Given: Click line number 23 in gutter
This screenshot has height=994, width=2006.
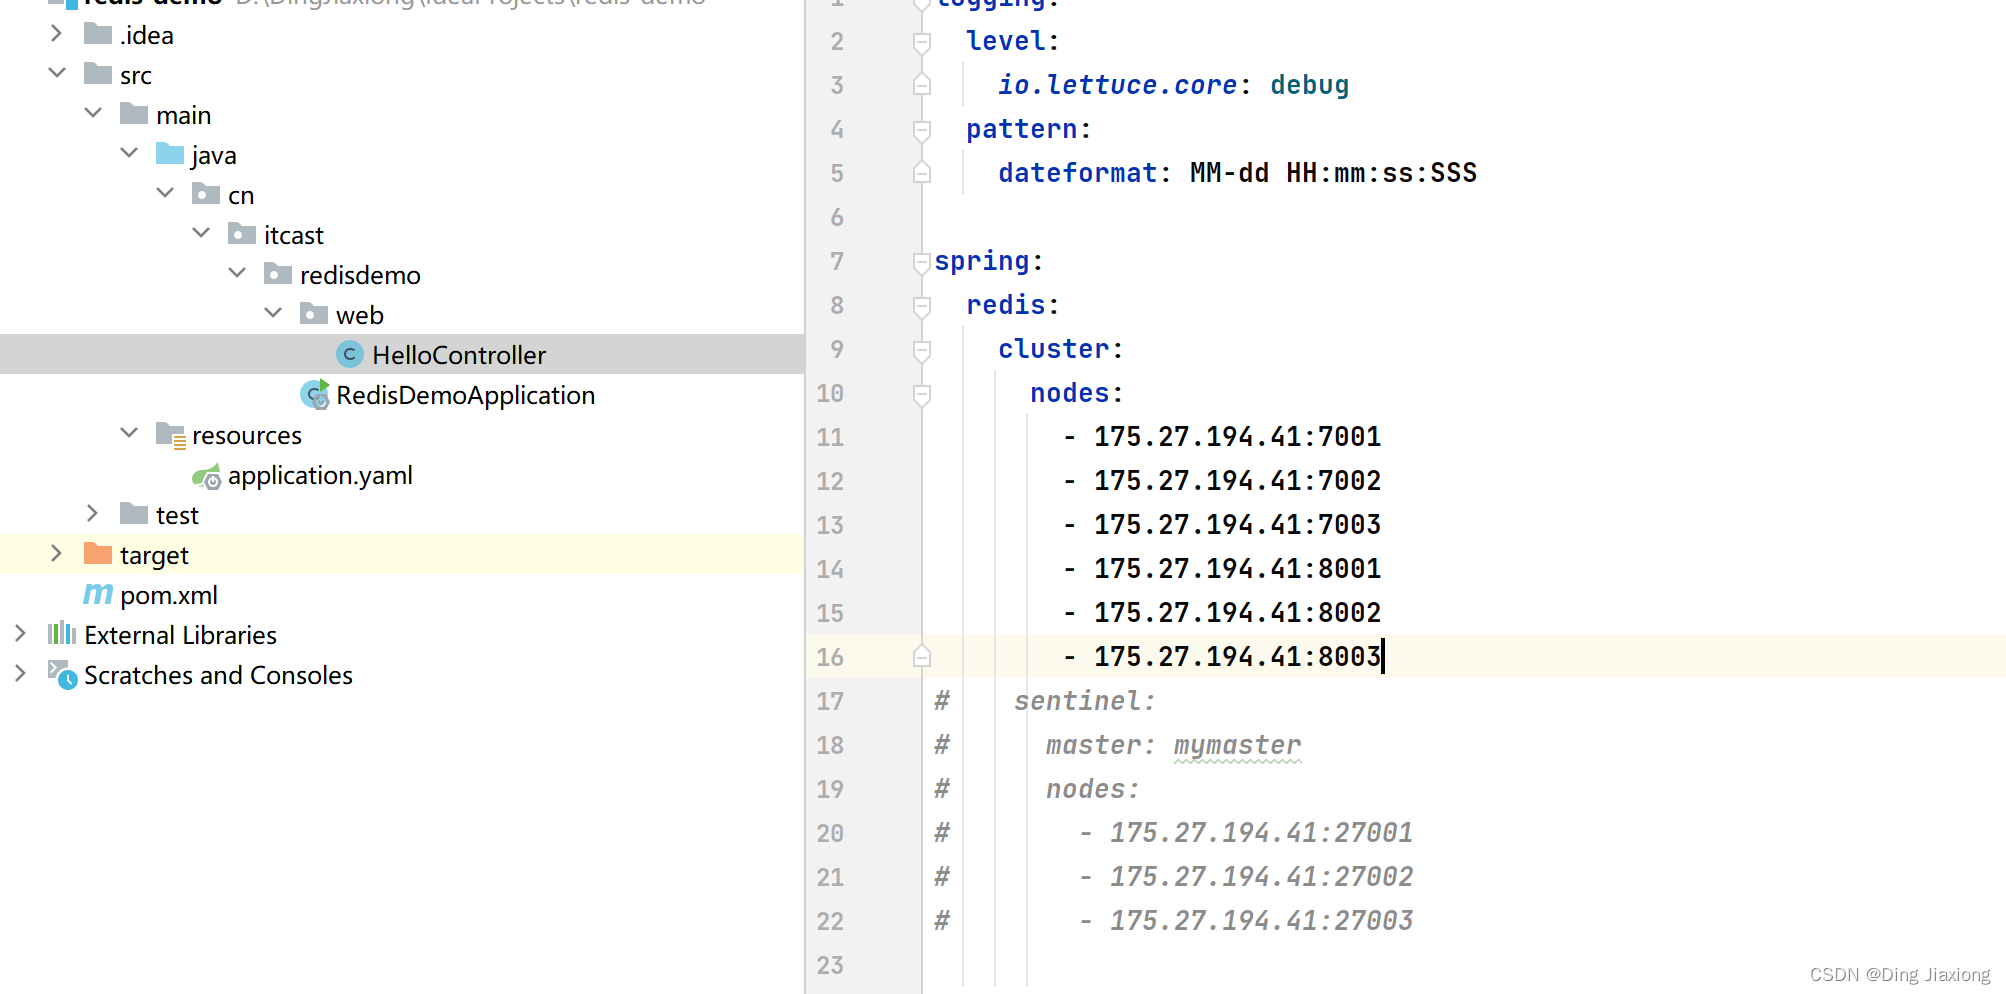Looking at the screenshot, I should 830,965.
